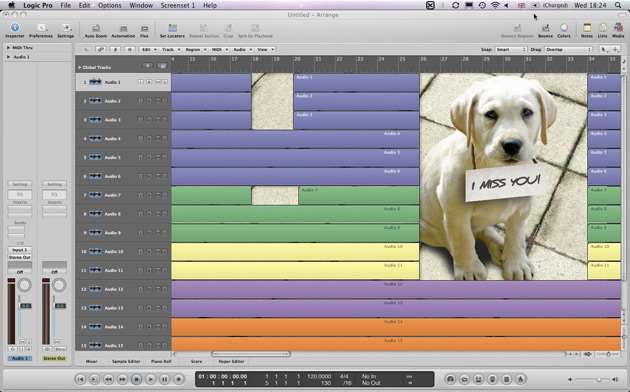Open the Colors palette icon
Screen dimensions: 630x392
click(564, 28)
